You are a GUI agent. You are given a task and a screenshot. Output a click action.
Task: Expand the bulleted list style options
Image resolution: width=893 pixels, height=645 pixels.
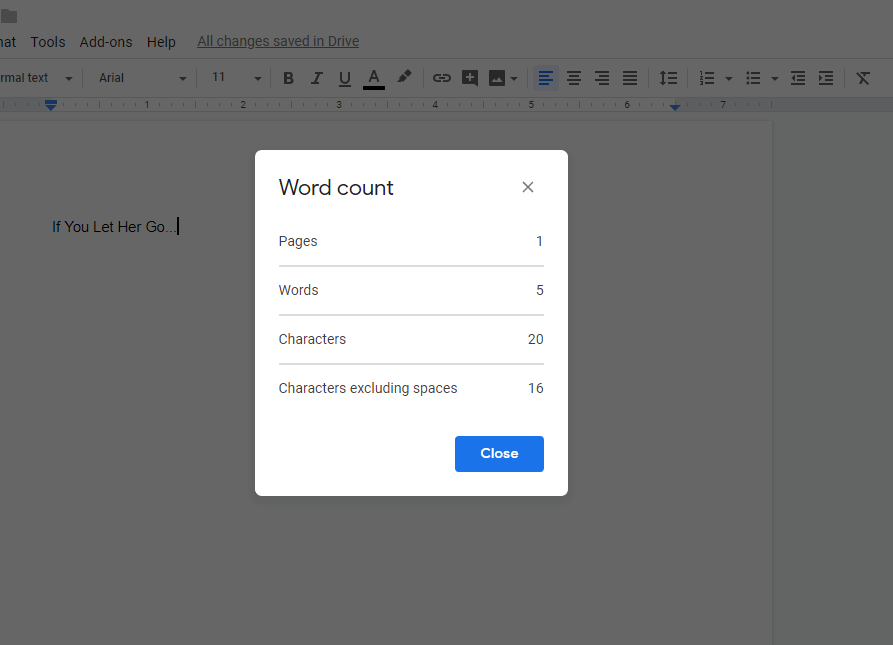(x=774, y=78)
